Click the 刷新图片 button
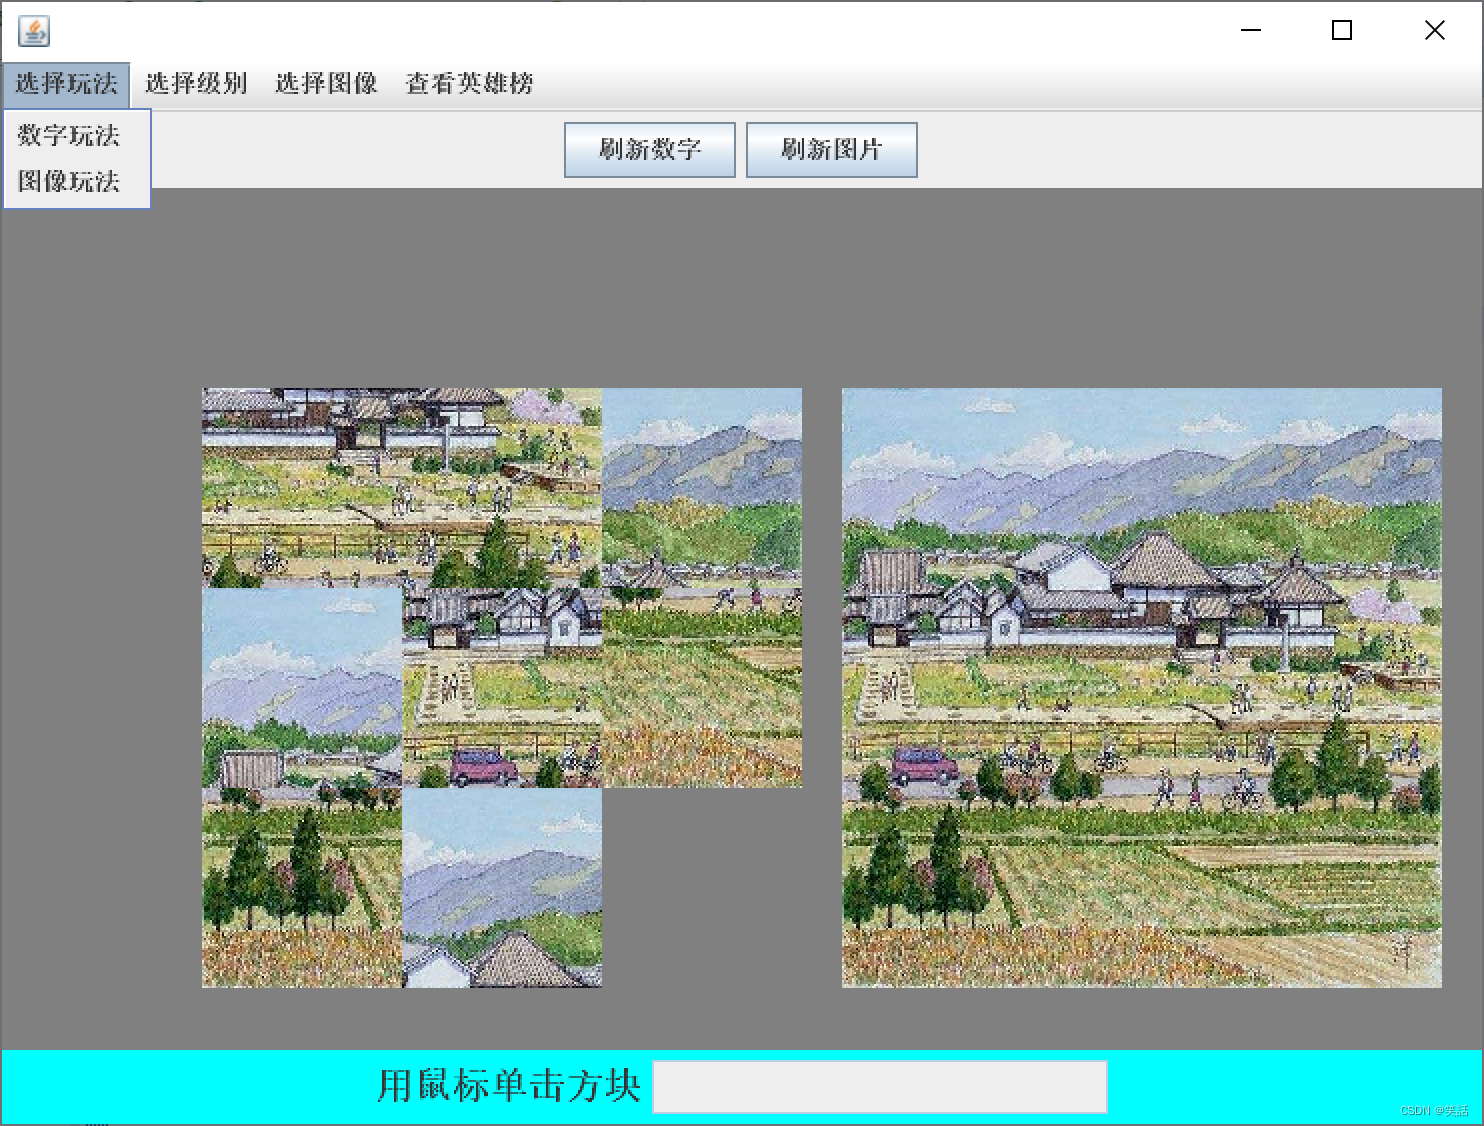 coord(832,150)
